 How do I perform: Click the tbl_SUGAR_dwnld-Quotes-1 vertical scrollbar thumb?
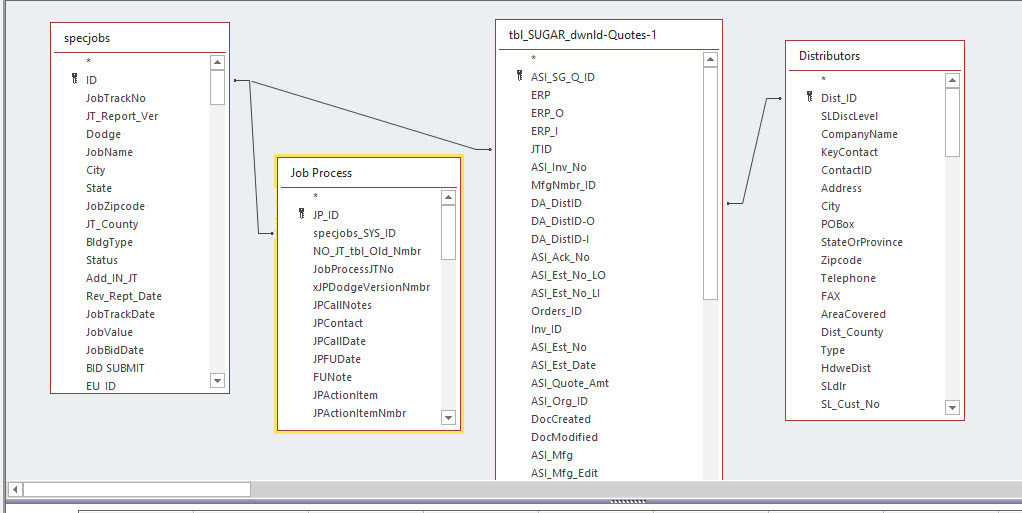pyautogui.click(x=710, y=183)
